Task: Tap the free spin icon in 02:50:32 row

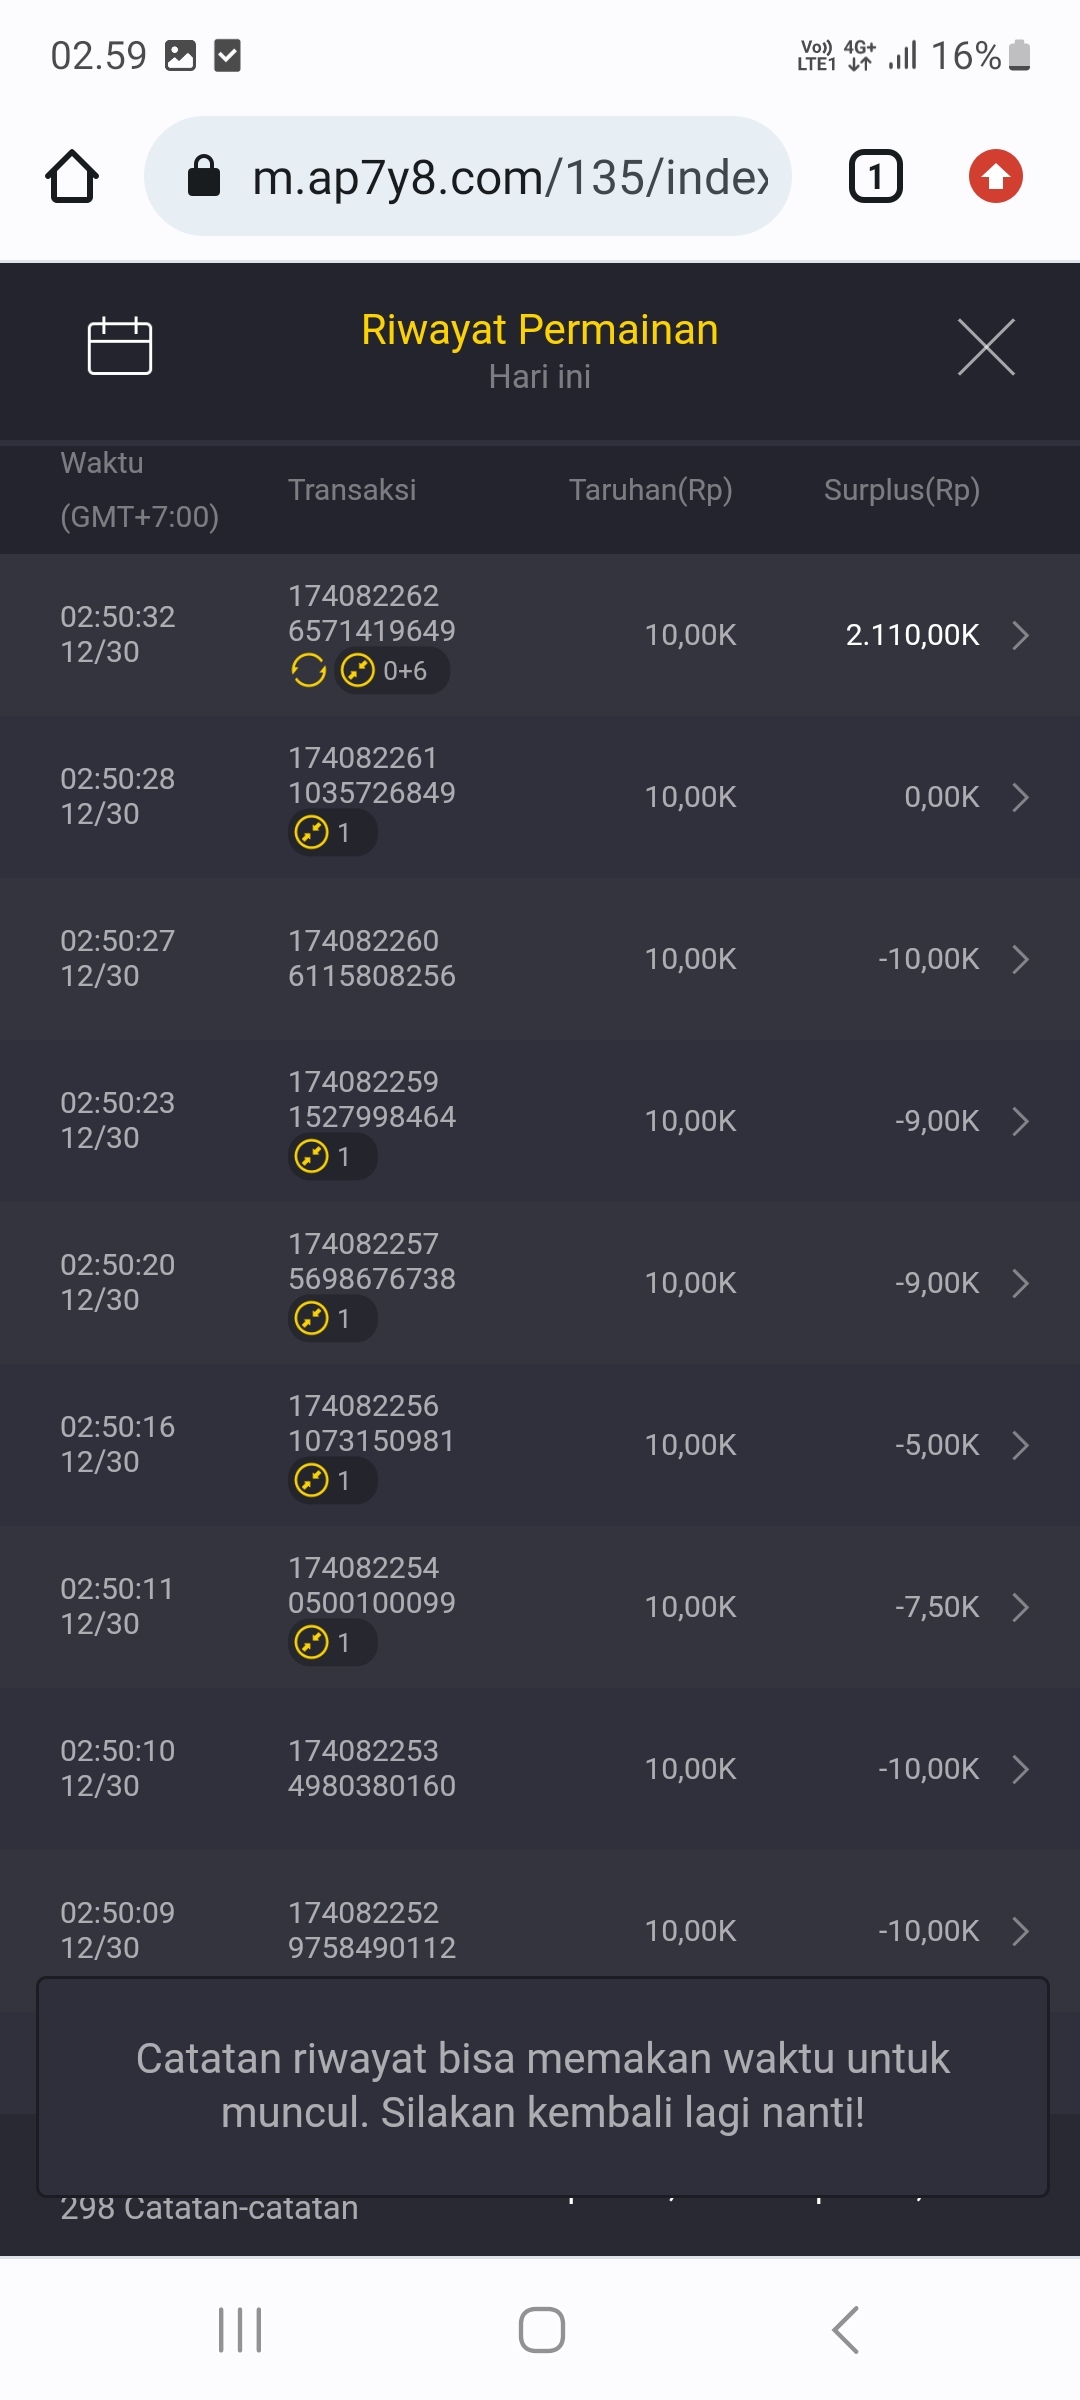Action: [x=308, y=670]
